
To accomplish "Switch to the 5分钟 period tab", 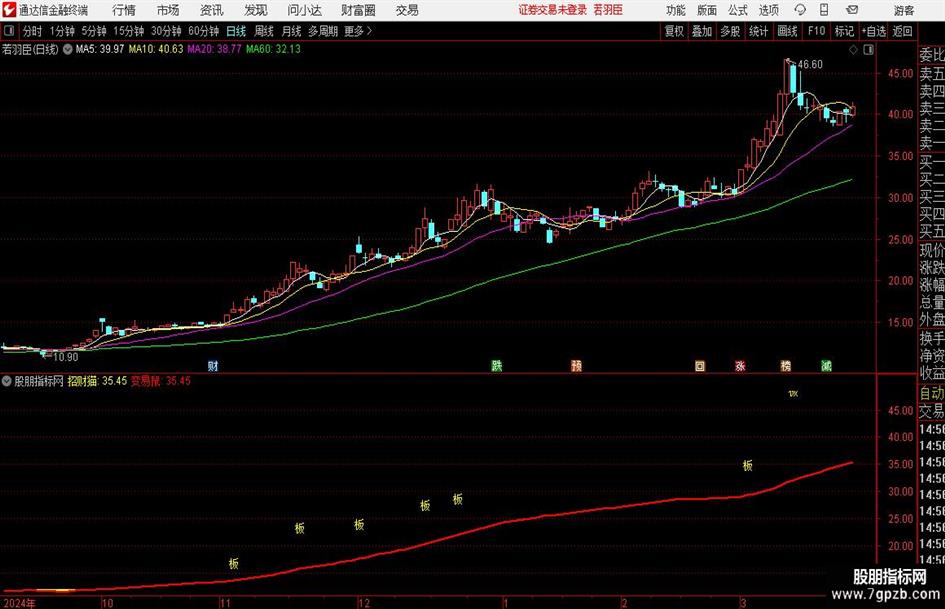I will [x=94, y=31].
